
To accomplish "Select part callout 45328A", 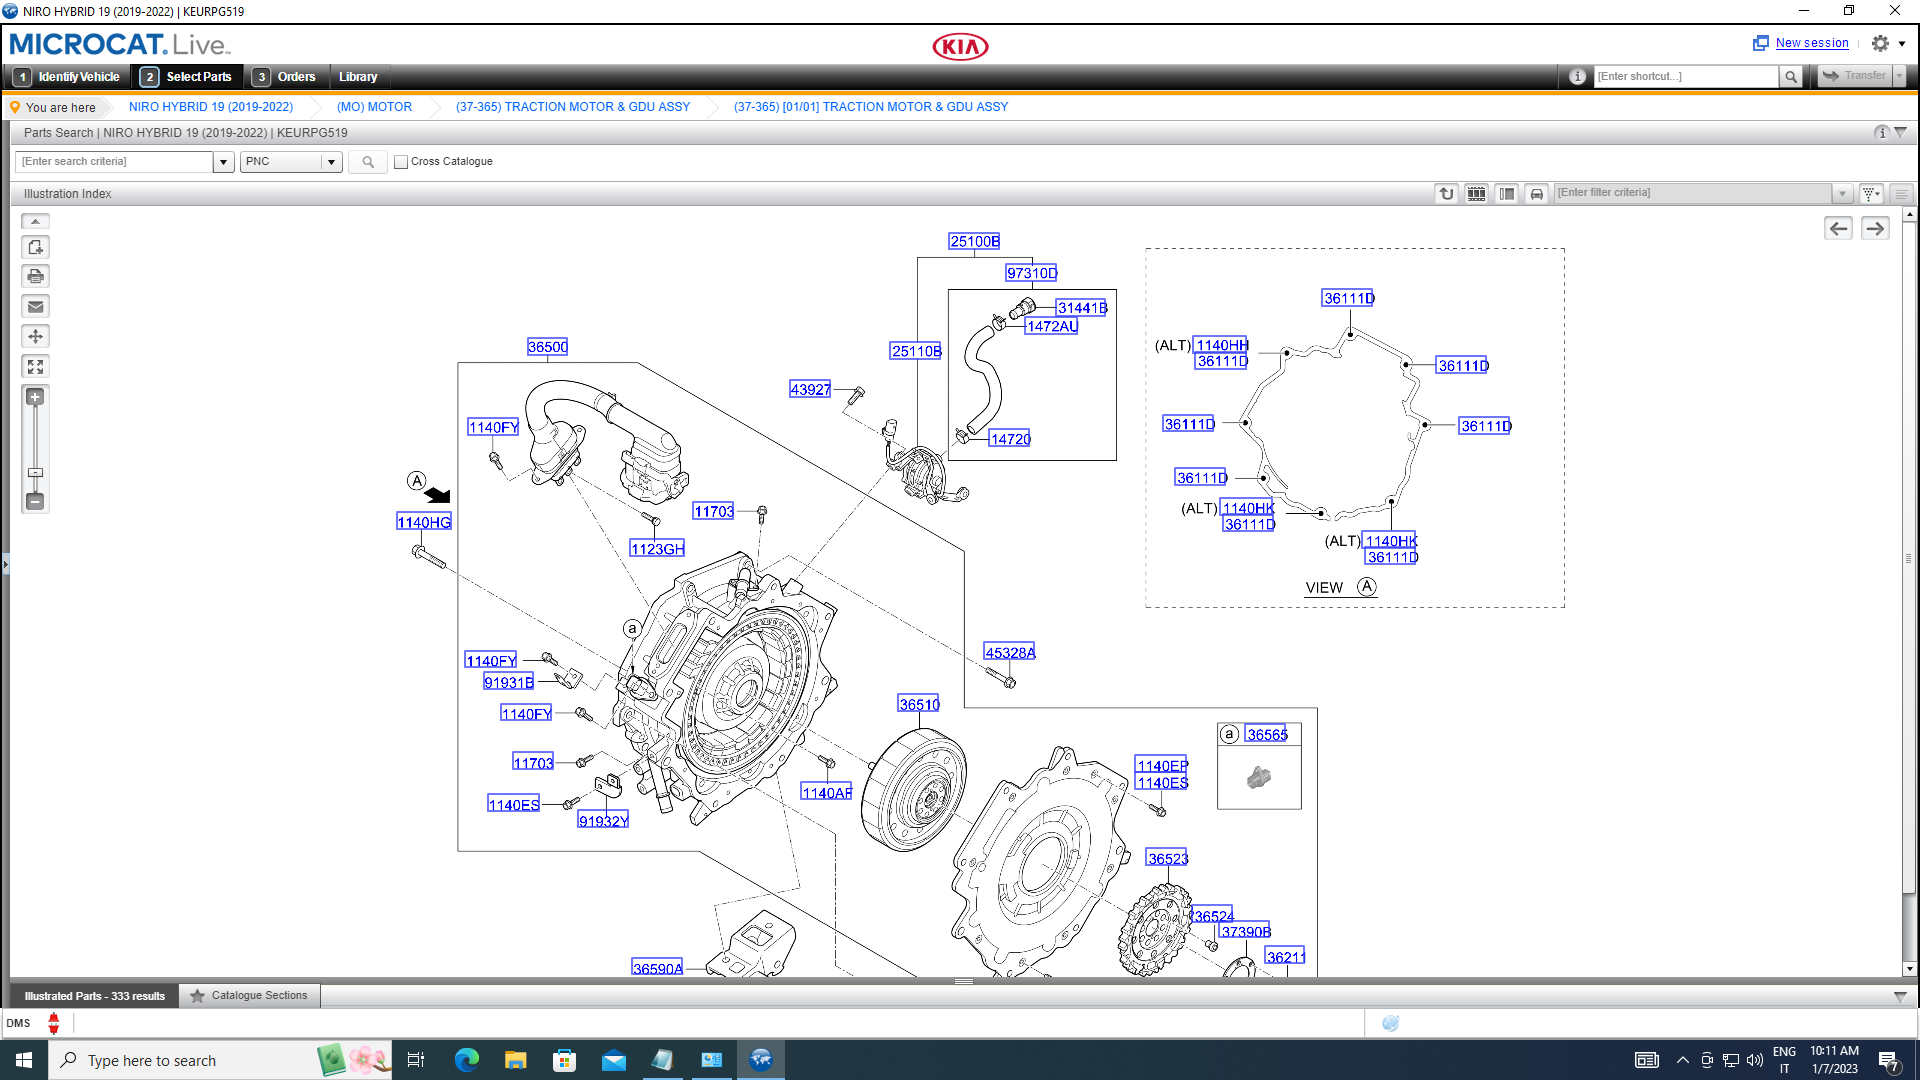I will point(1010,653).
